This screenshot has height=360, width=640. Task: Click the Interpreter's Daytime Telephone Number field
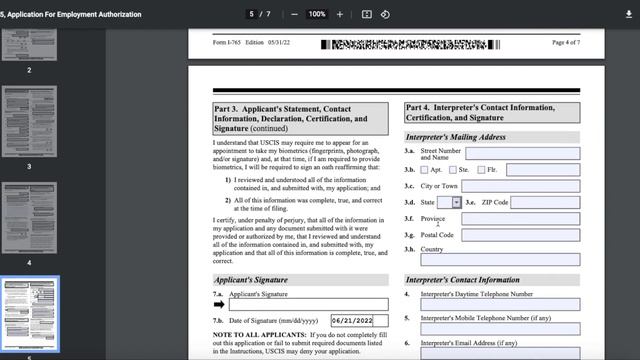(500, 304)
